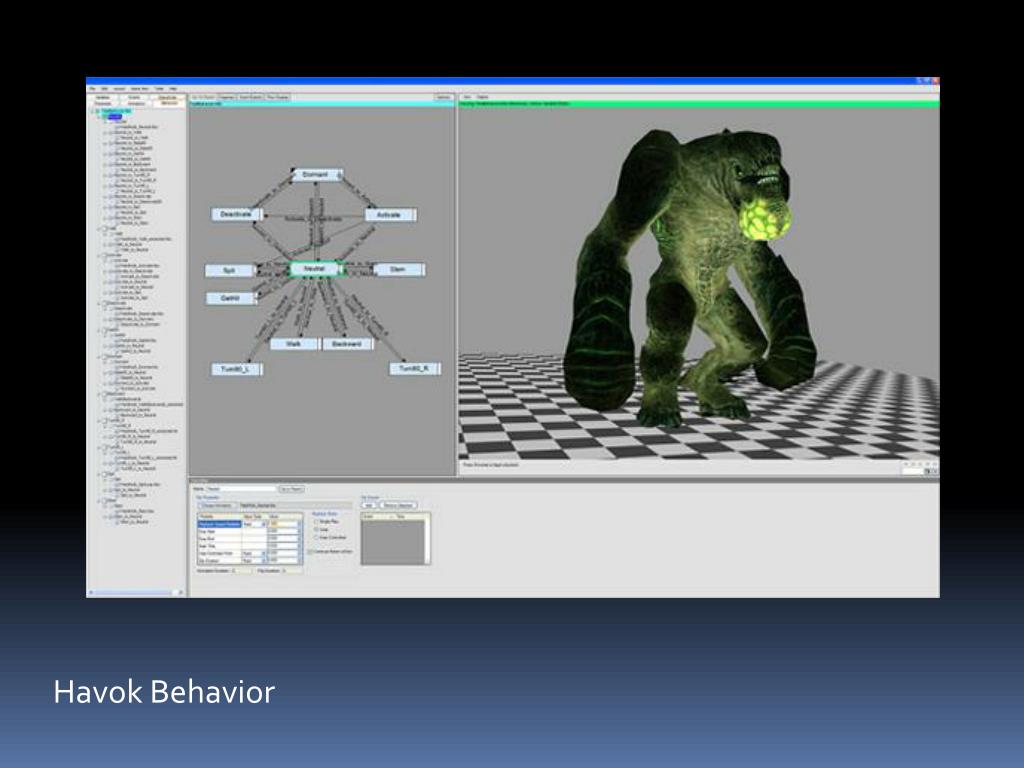The height and width of the screenshot is (768, 1024).
Task: Open first property row's type dropdown
Action: 264,524
